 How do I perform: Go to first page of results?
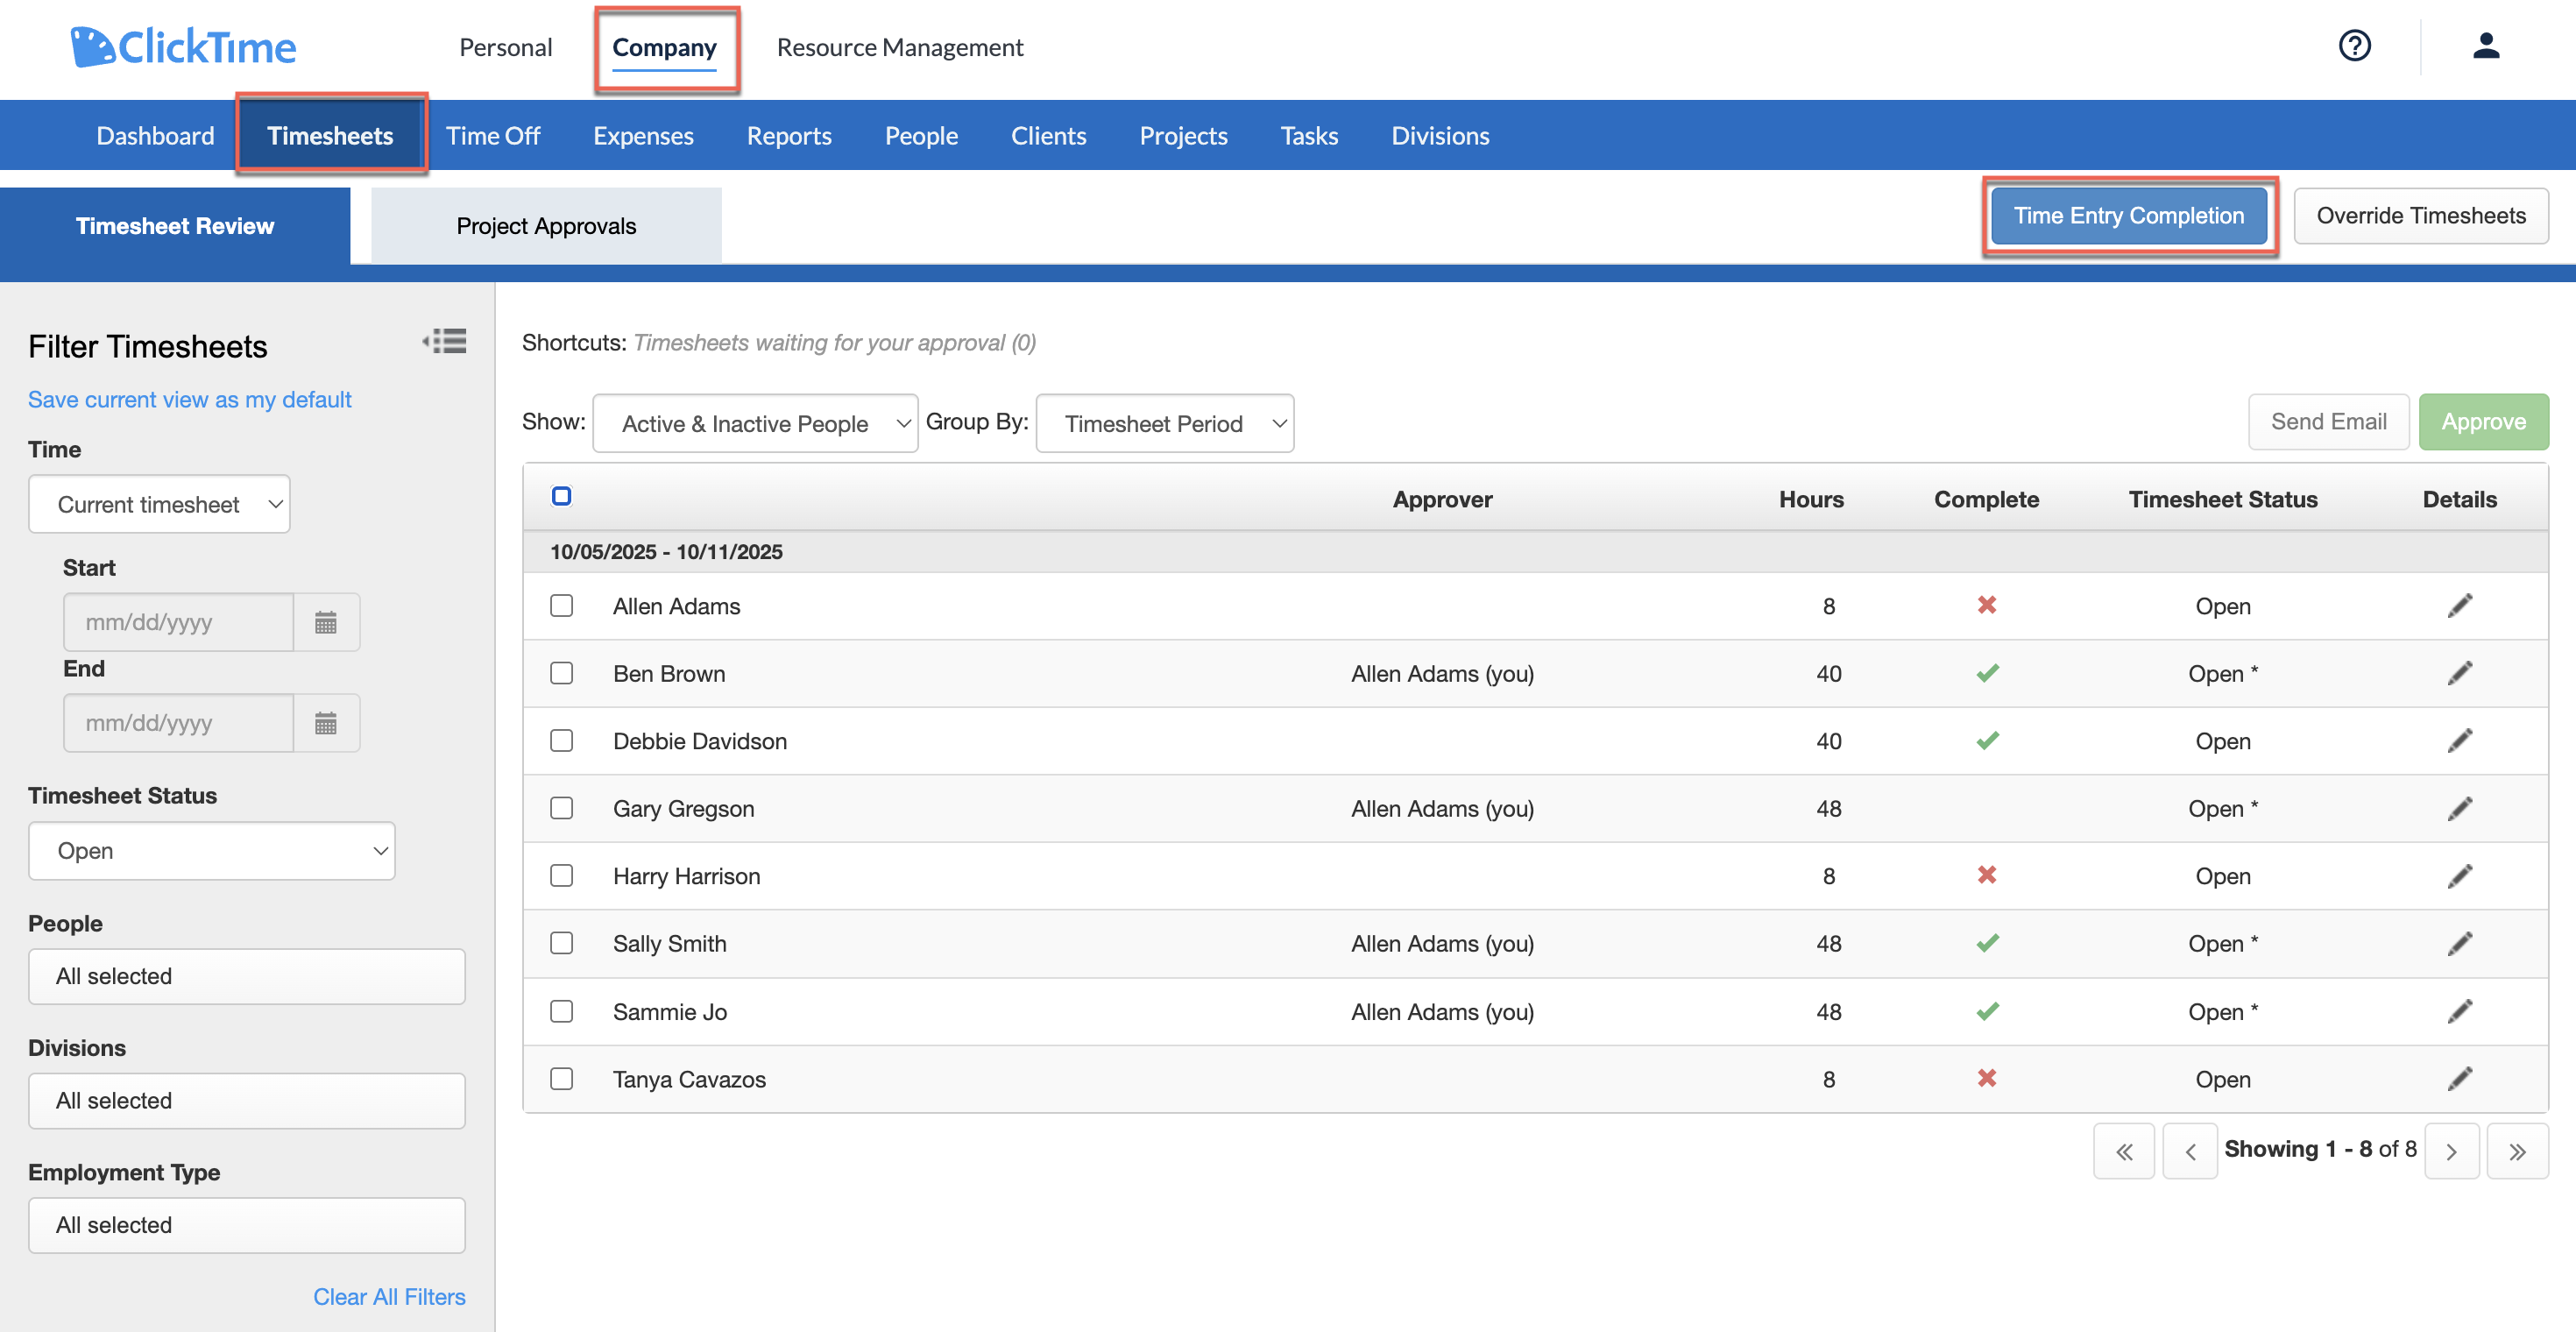pos(2124,1151)
